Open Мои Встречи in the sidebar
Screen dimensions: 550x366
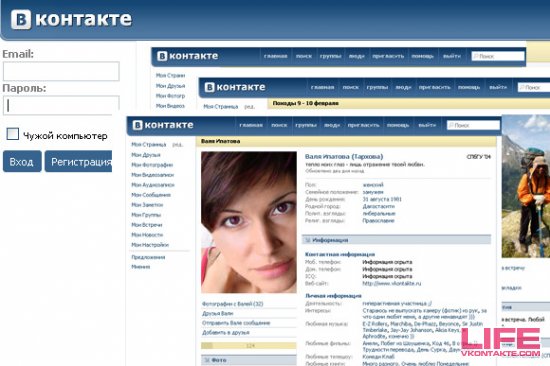tap(147, 225)
